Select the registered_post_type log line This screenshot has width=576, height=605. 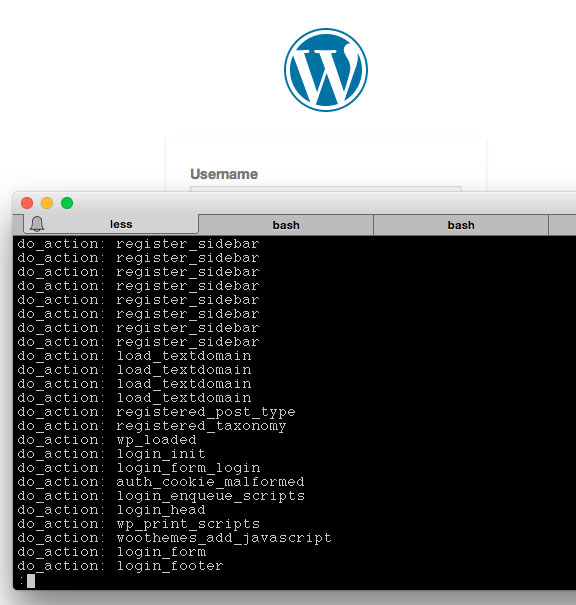click(x=156, y=412)
